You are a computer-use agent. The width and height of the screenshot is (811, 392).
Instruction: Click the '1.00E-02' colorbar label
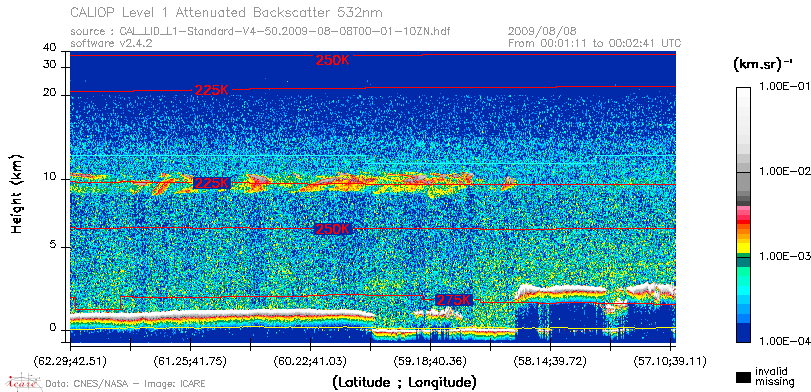point(785,171)
